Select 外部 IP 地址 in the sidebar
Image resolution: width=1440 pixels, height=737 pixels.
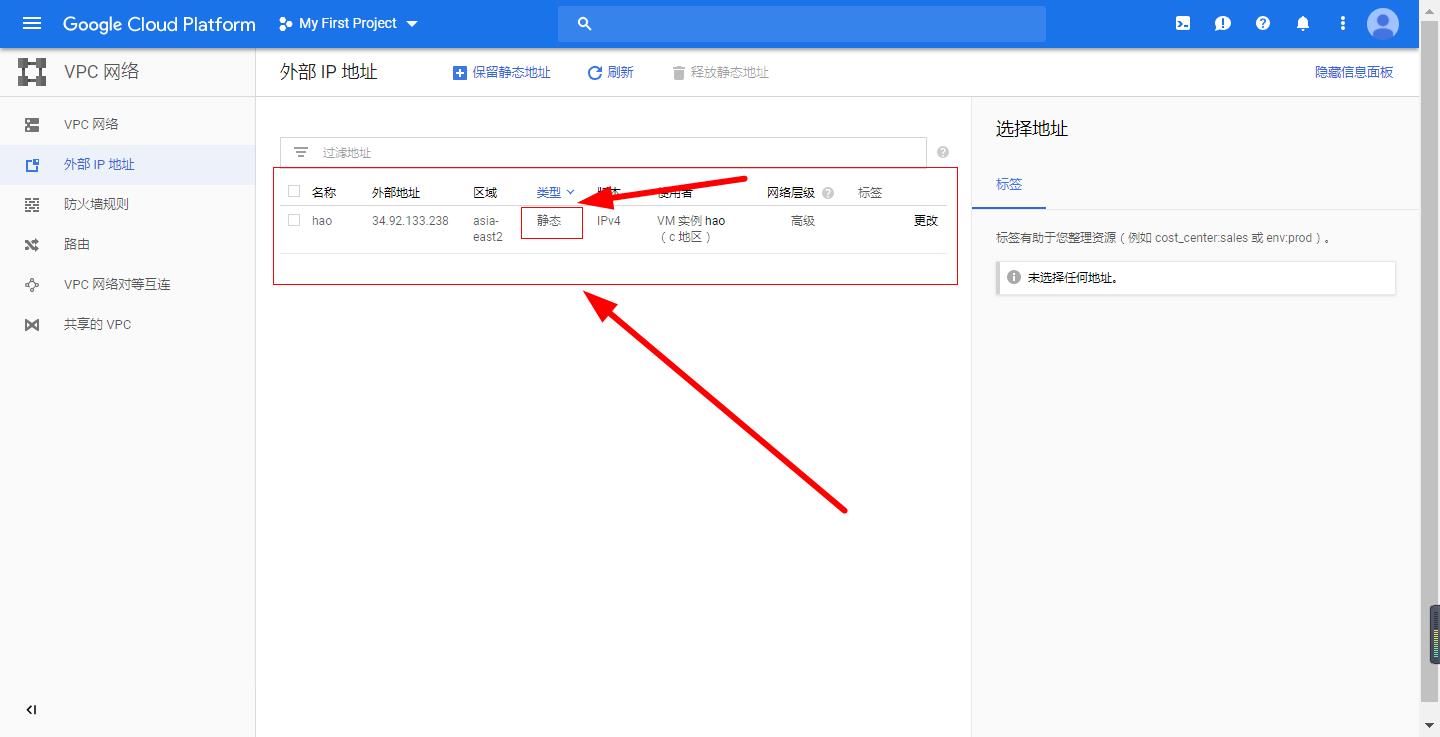click(100, 164)
